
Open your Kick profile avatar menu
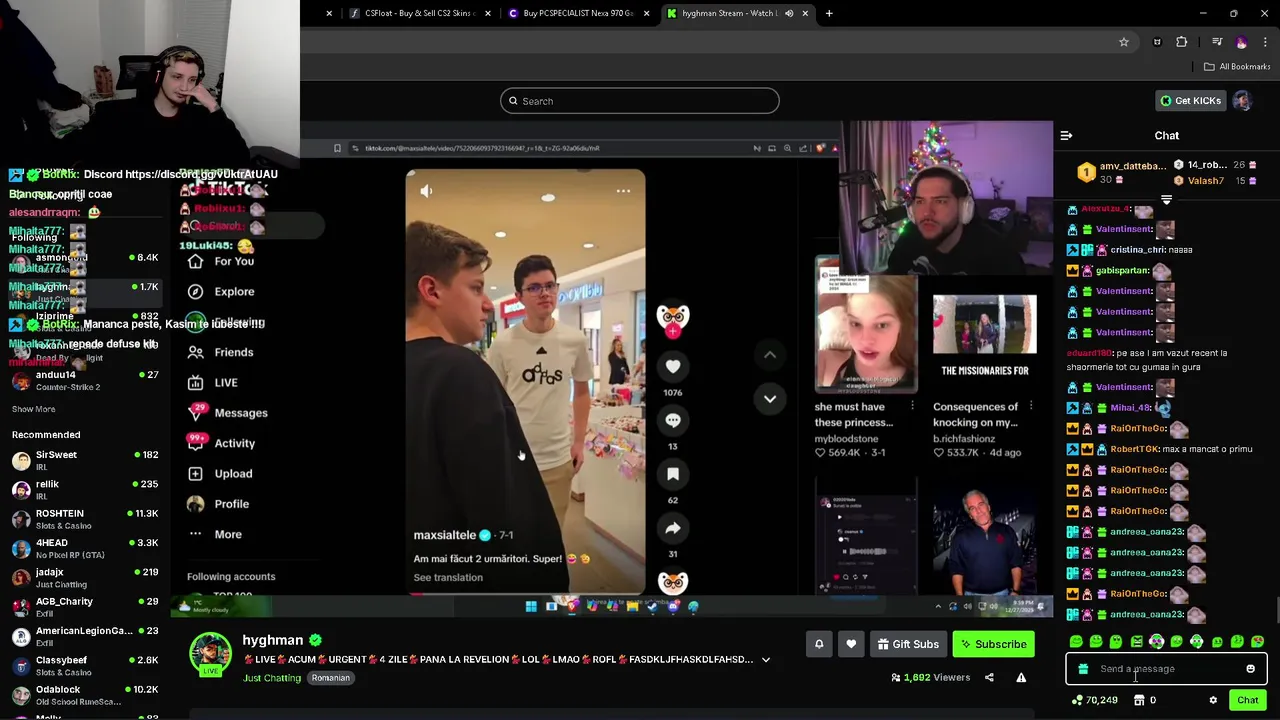pos(1242,101)
